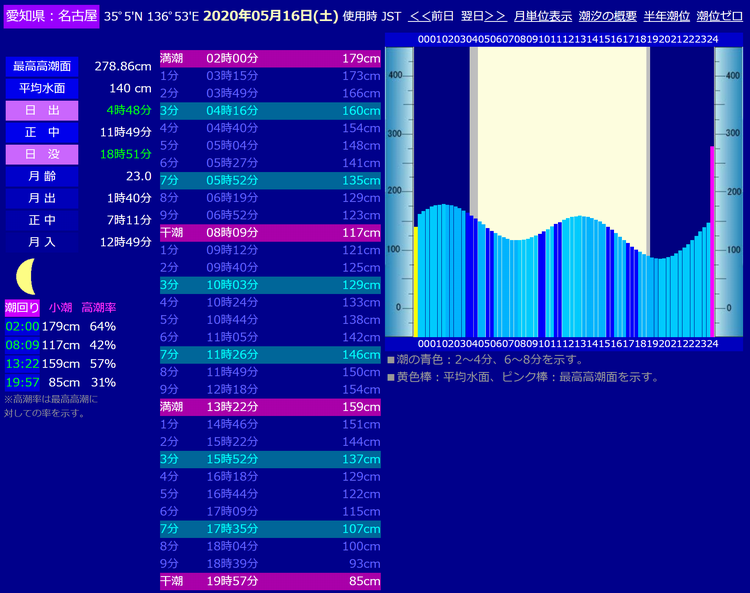Click the 愛知県:名古屋 location label
Screen dimensions: 750x593
click(x=51, y=16)
